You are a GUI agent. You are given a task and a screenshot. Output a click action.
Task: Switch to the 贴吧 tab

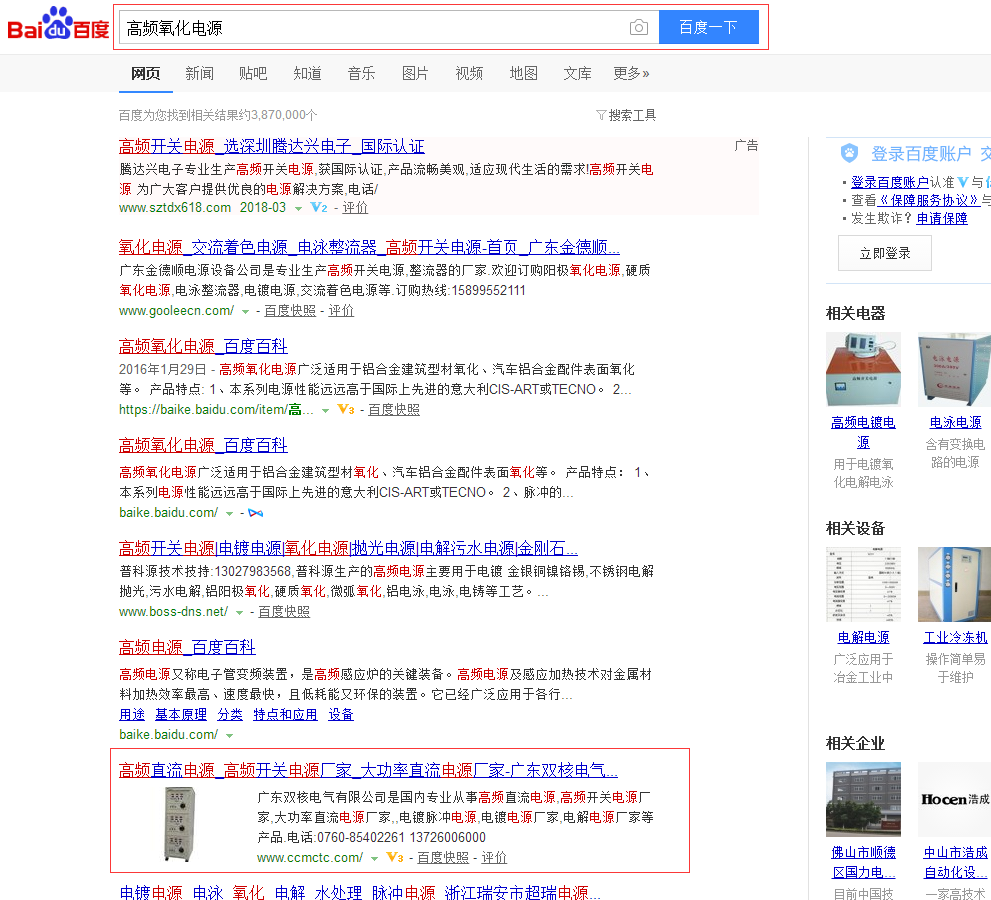pyautogui.click(x=253, y=73)
